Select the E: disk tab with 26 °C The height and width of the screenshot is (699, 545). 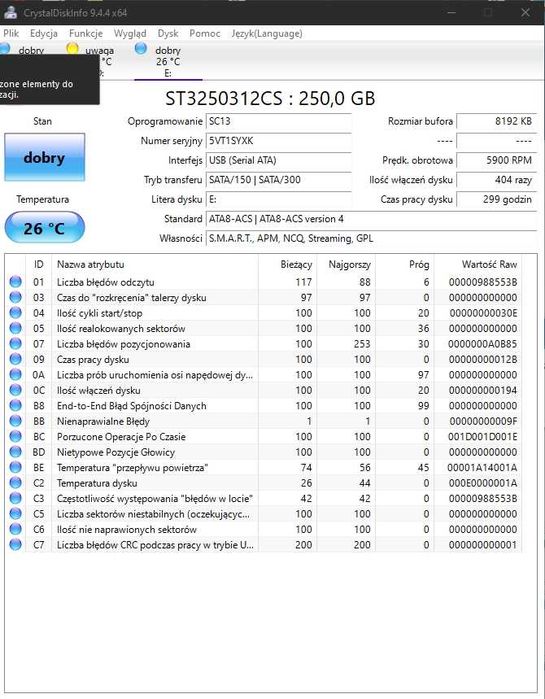(168, 62)
